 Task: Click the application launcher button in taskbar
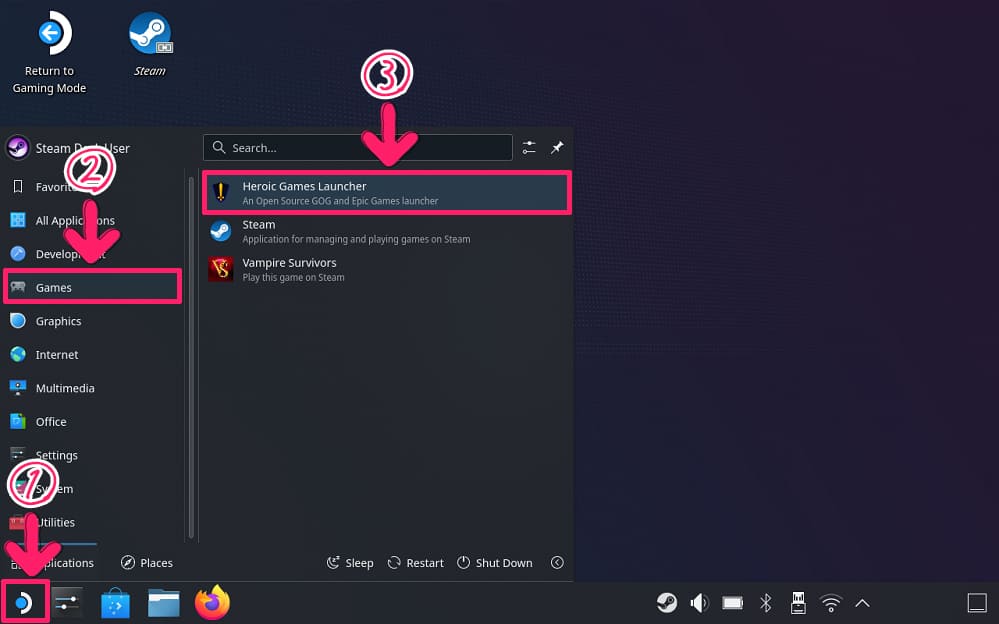(x=24, y=602)
